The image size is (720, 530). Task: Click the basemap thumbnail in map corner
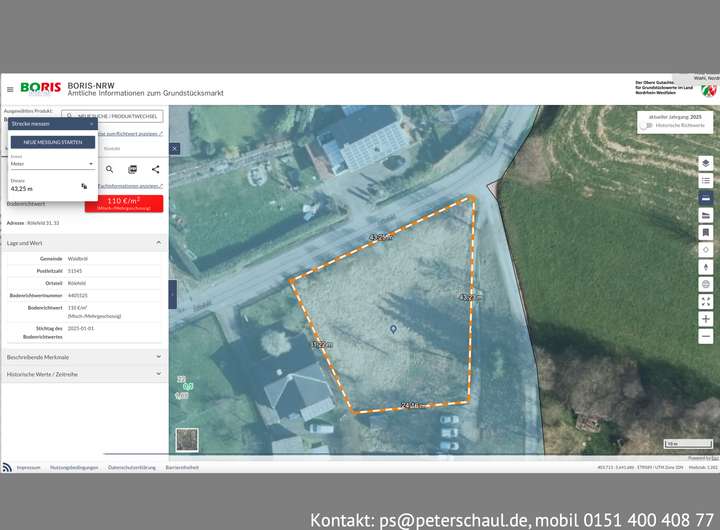click(187, 440)
